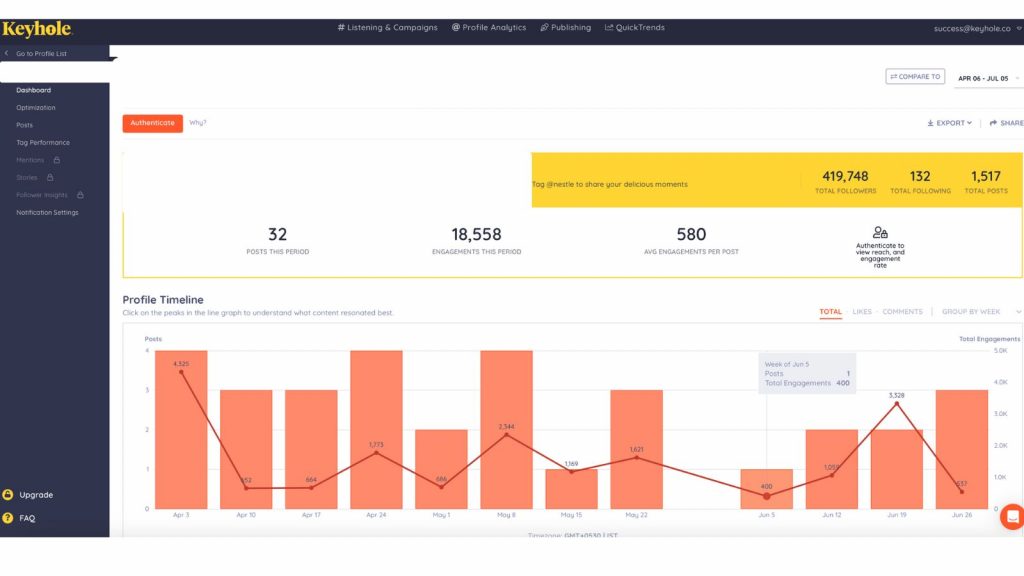The height and width of the screenshot is (576, 1024).
Task: Click the Jun 26 bar in the chart
Action: pyautogui.click(x=962, y=449)
